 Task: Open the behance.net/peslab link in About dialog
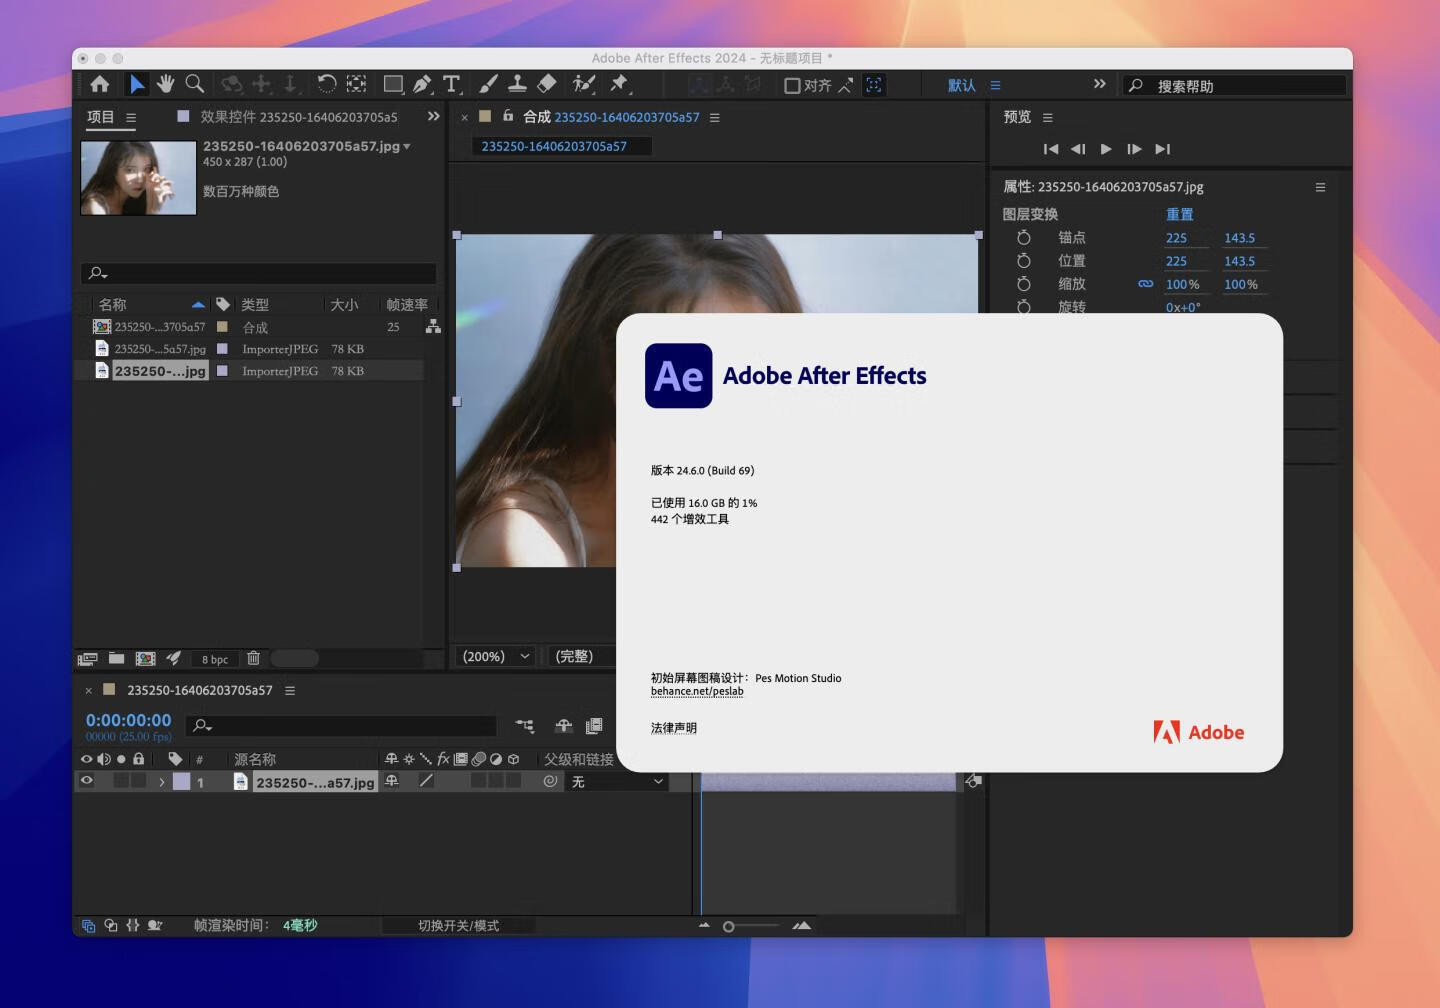(x=697, y=691)
